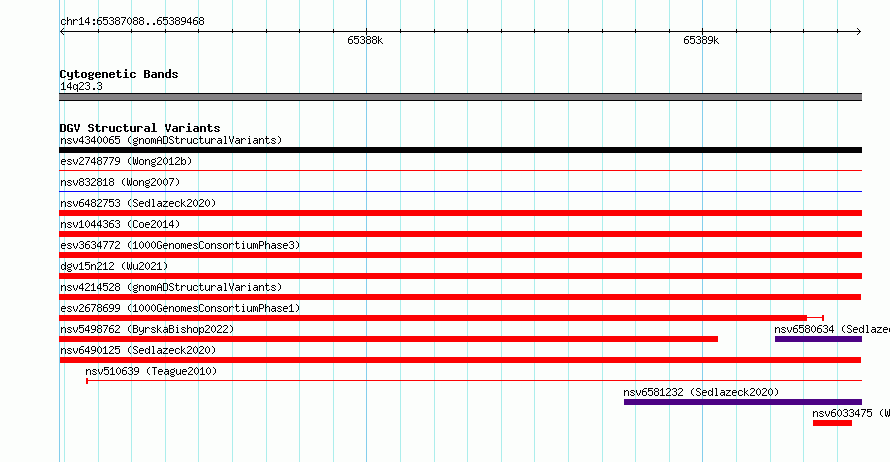Viewport: 890px width, 462px height.
Task: Click esv3634772 (1000GenomesConsortiumPhase3) label
Action: pos(180,245)
